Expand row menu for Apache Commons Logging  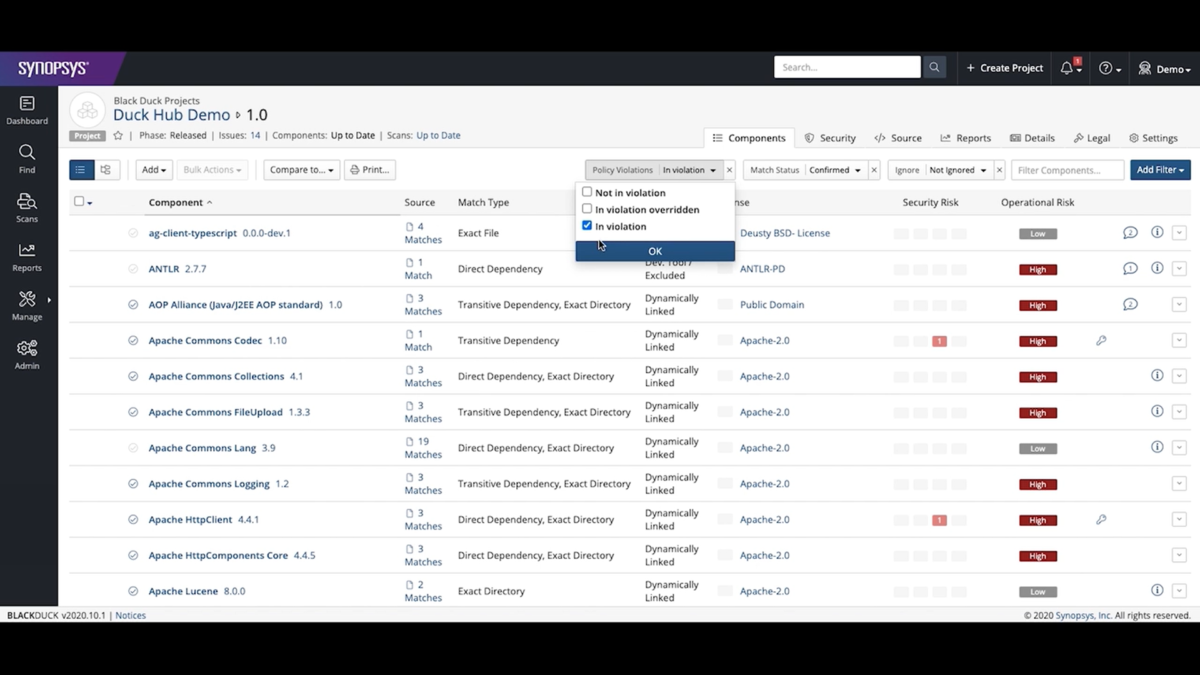point(1179,484)
